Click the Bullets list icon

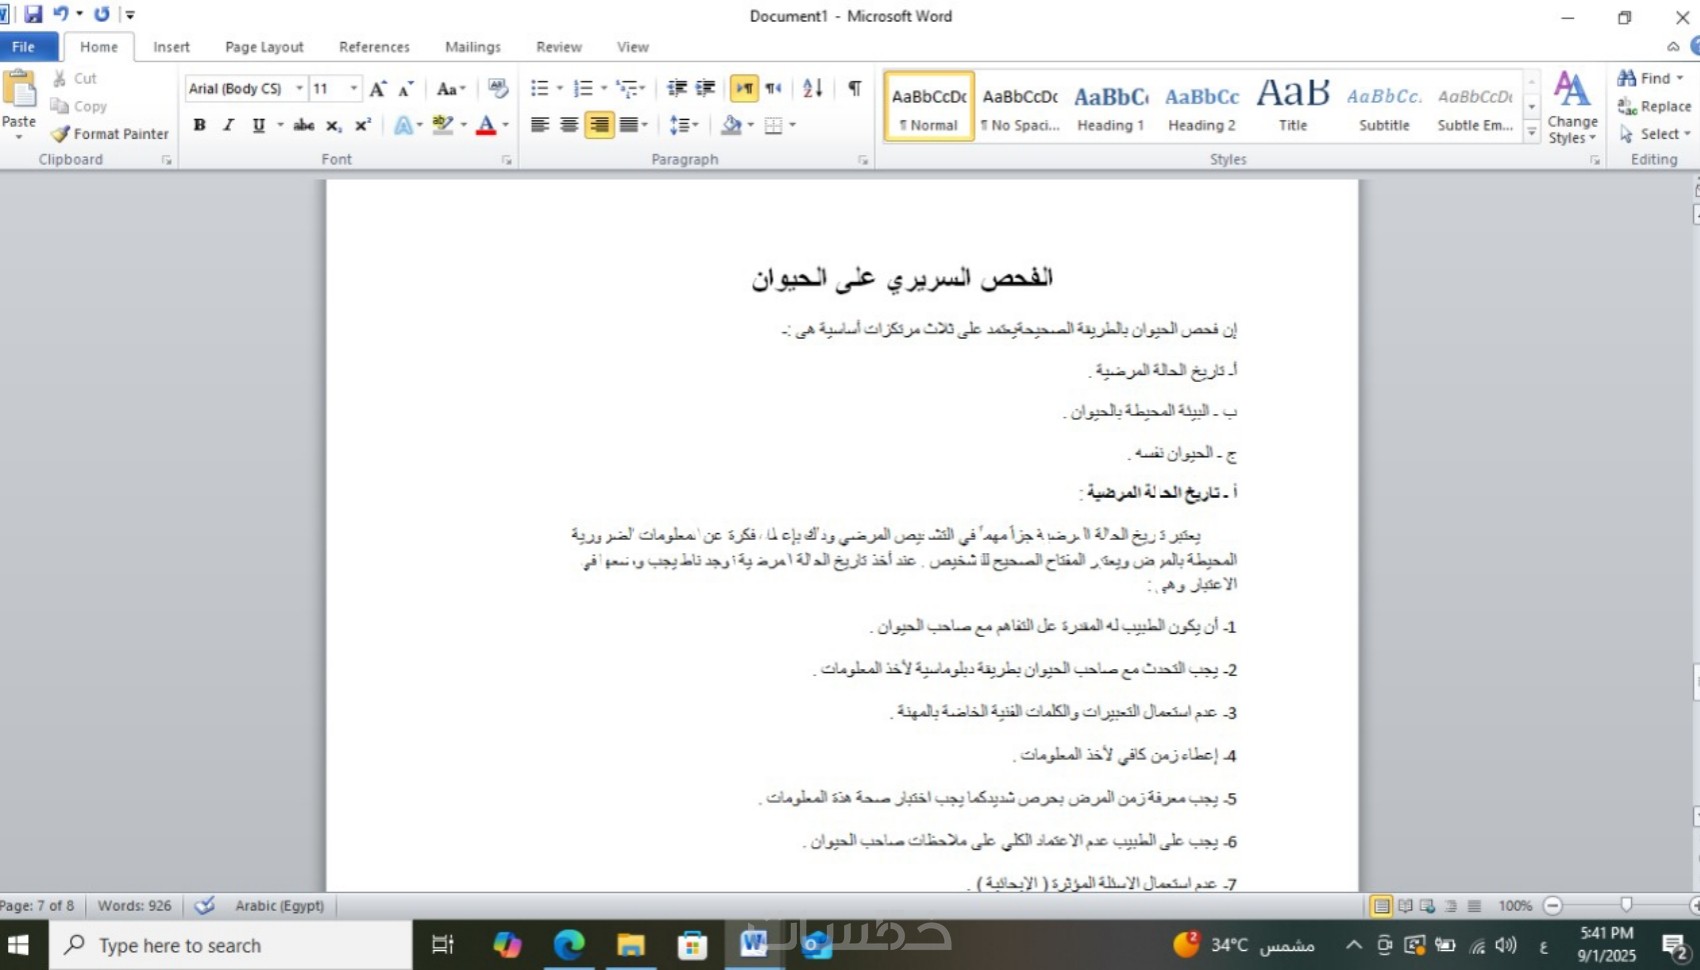point(539,88)
